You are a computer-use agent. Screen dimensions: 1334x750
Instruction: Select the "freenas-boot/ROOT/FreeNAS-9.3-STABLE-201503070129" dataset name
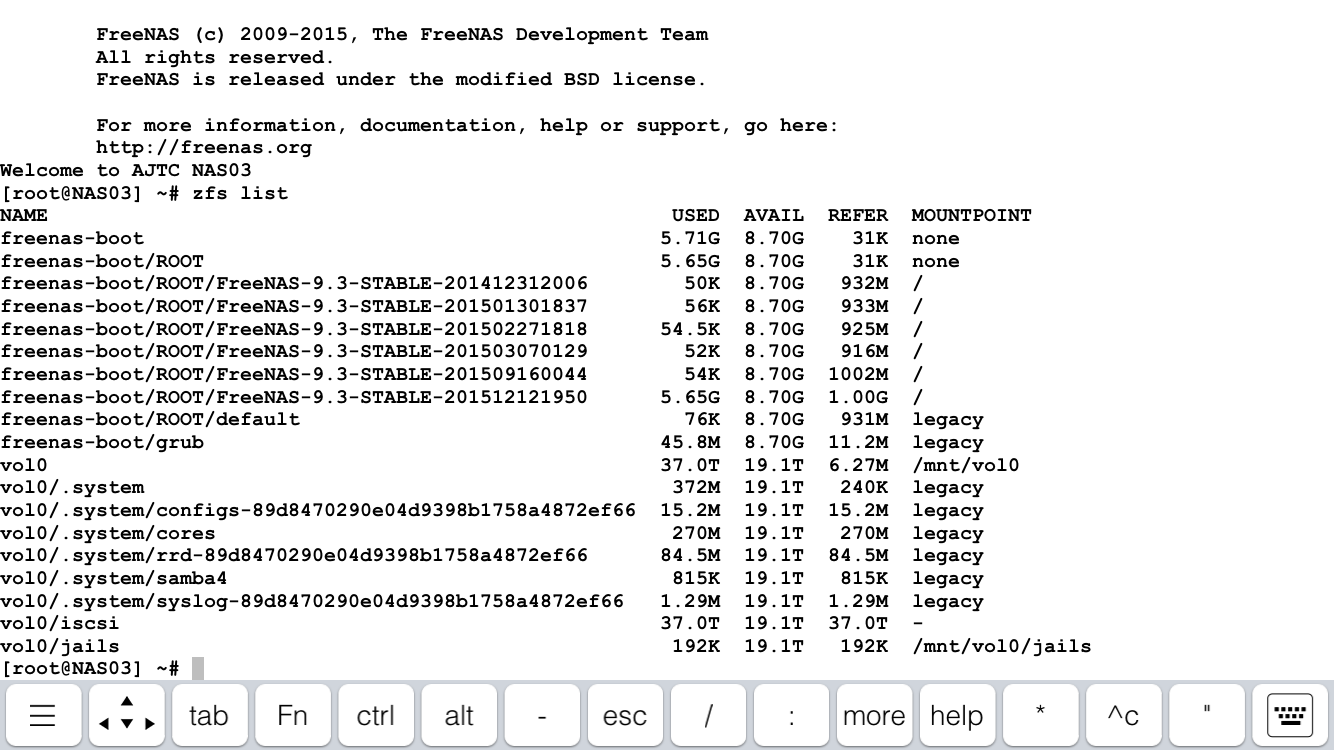click(x=294, y=352)
